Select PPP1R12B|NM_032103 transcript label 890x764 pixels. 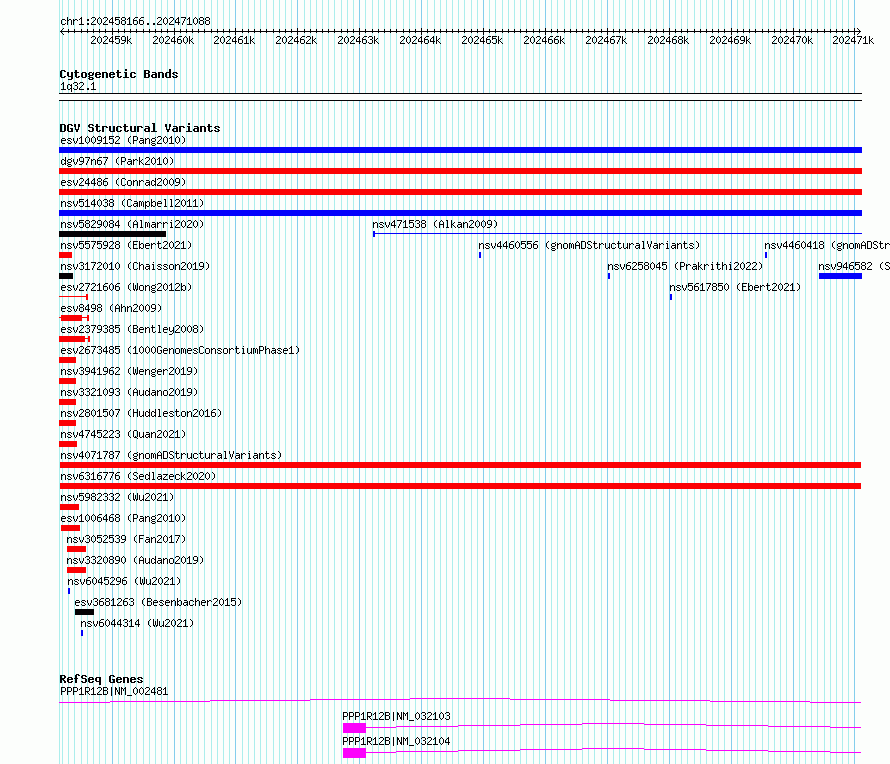tap(396, 716)
